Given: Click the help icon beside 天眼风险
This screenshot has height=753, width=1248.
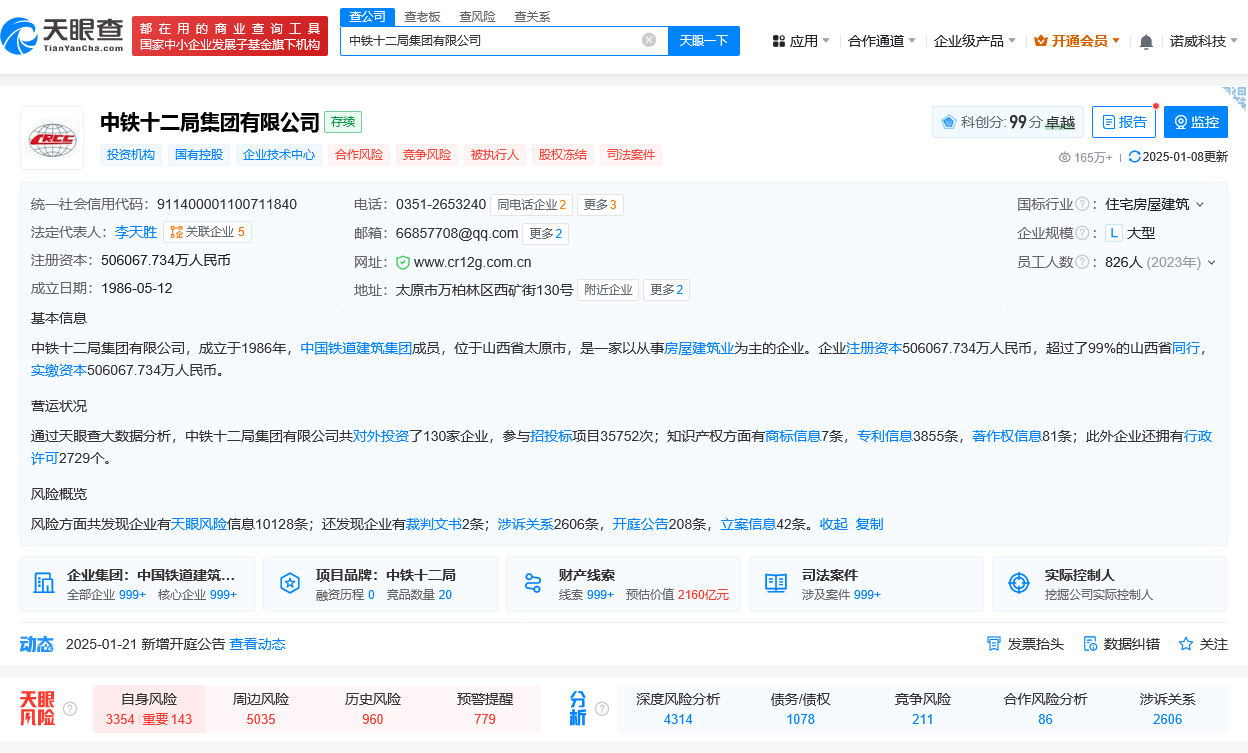Looking at the screenshot, I should point(70,708).
